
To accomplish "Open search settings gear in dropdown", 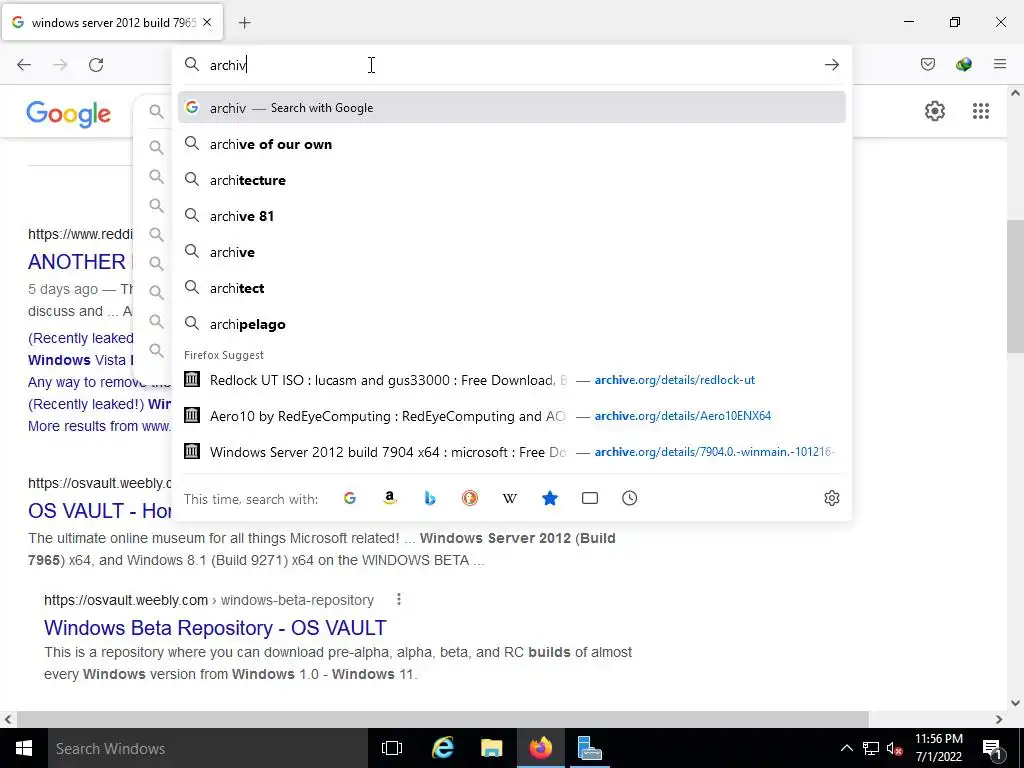I will pos(831,498).
